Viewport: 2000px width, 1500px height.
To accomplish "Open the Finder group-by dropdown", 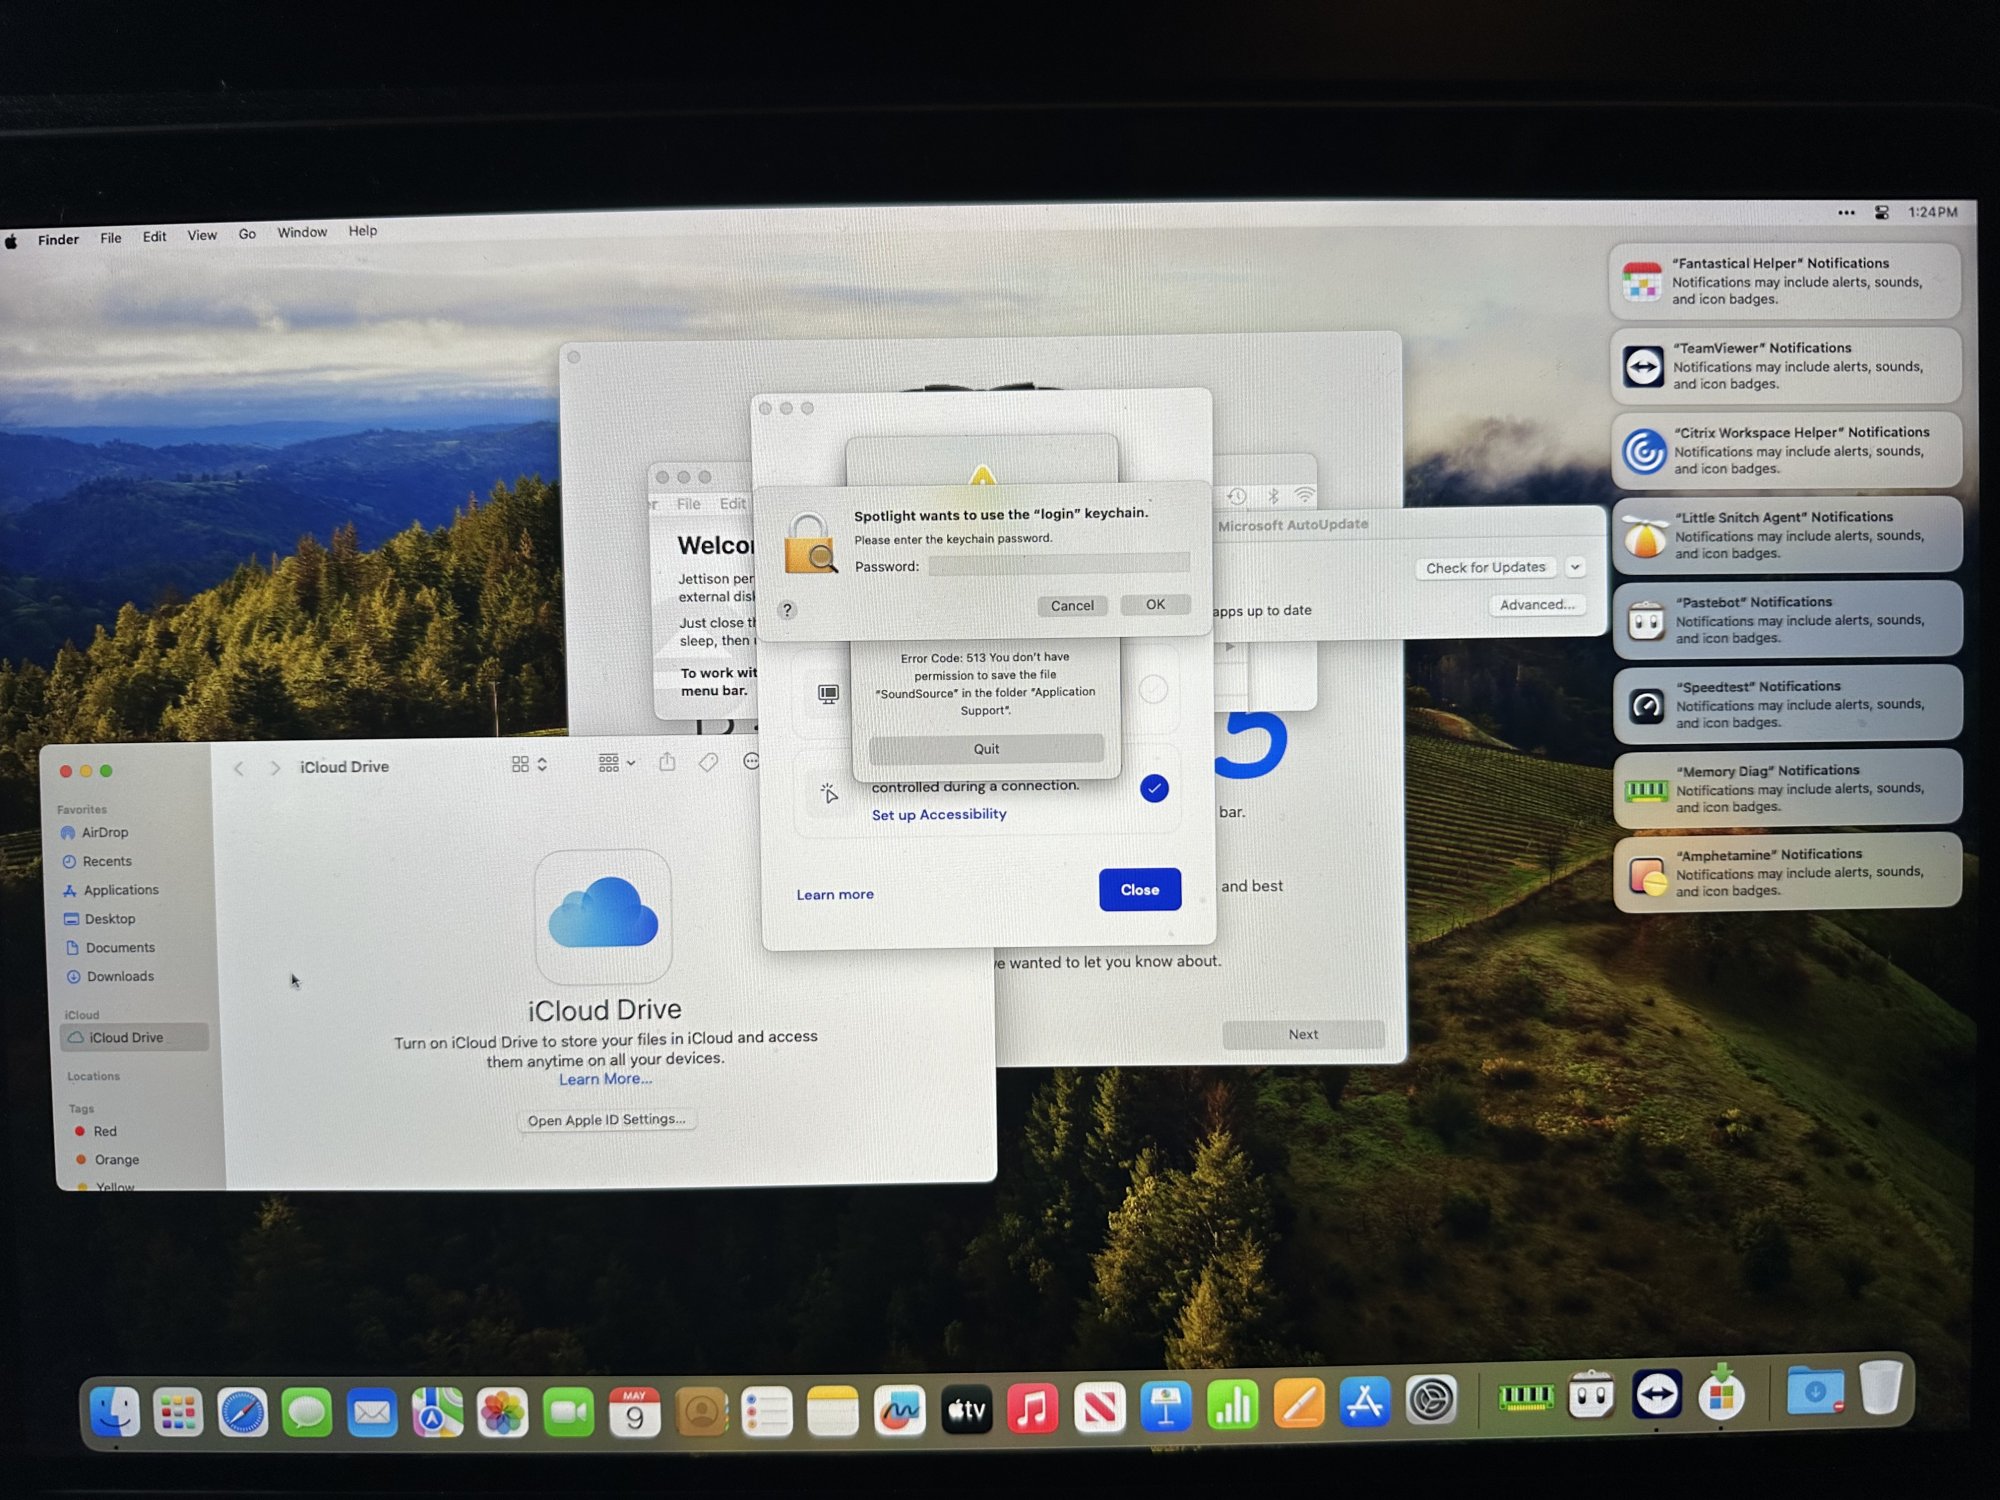I will (x=616, y=763).
